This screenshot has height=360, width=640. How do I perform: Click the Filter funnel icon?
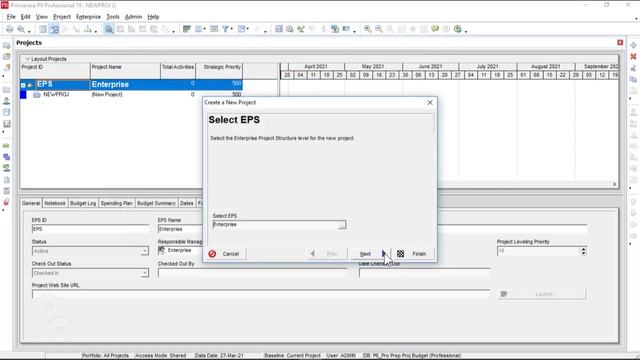(x=225, y=29)
